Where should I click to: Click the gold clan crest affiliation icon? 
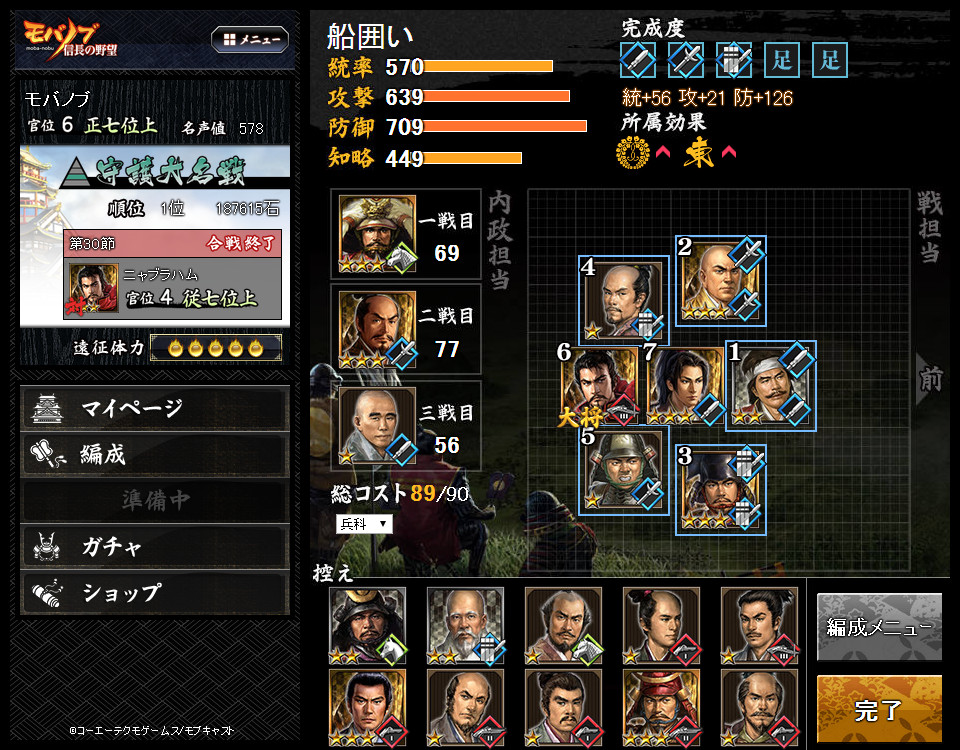[x=633, y=152]
